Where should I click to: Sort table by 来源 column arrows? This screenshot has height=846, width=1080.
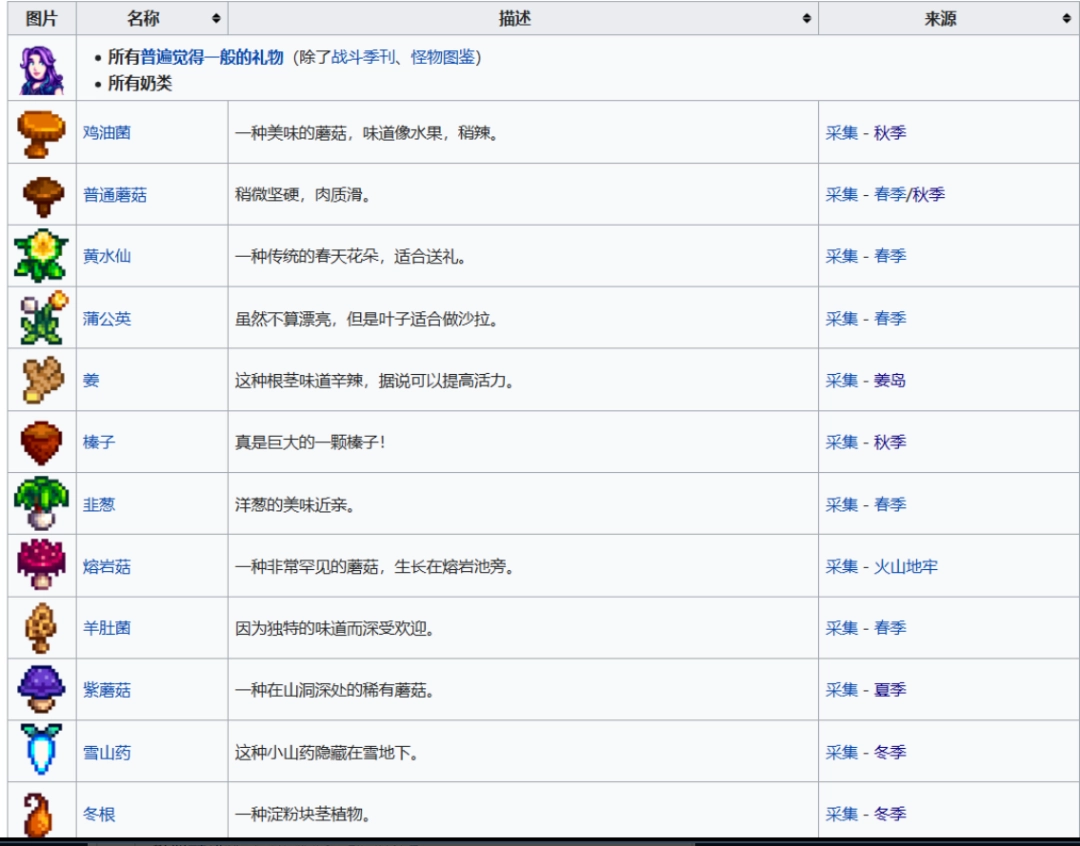(x=1066, y=19)
